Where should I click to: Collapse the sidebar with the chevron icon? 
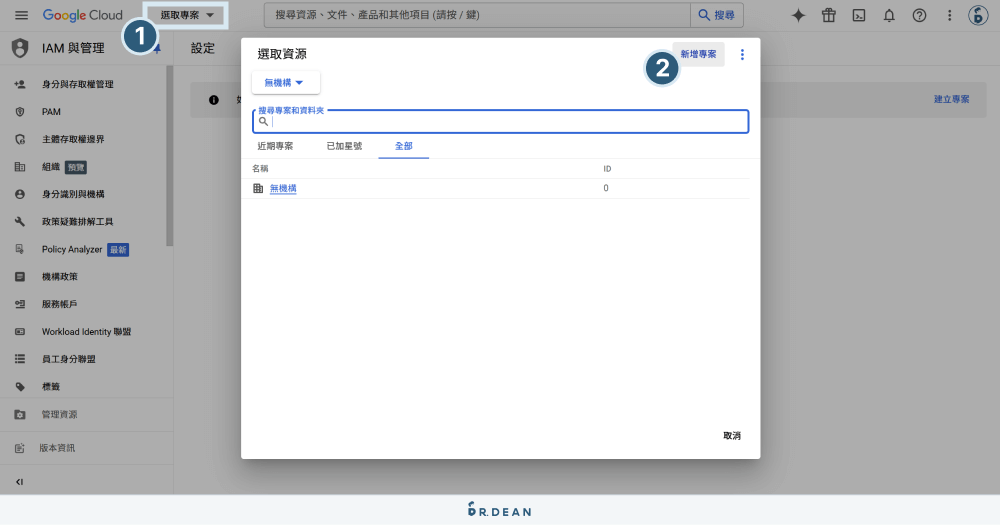[20, 482]
